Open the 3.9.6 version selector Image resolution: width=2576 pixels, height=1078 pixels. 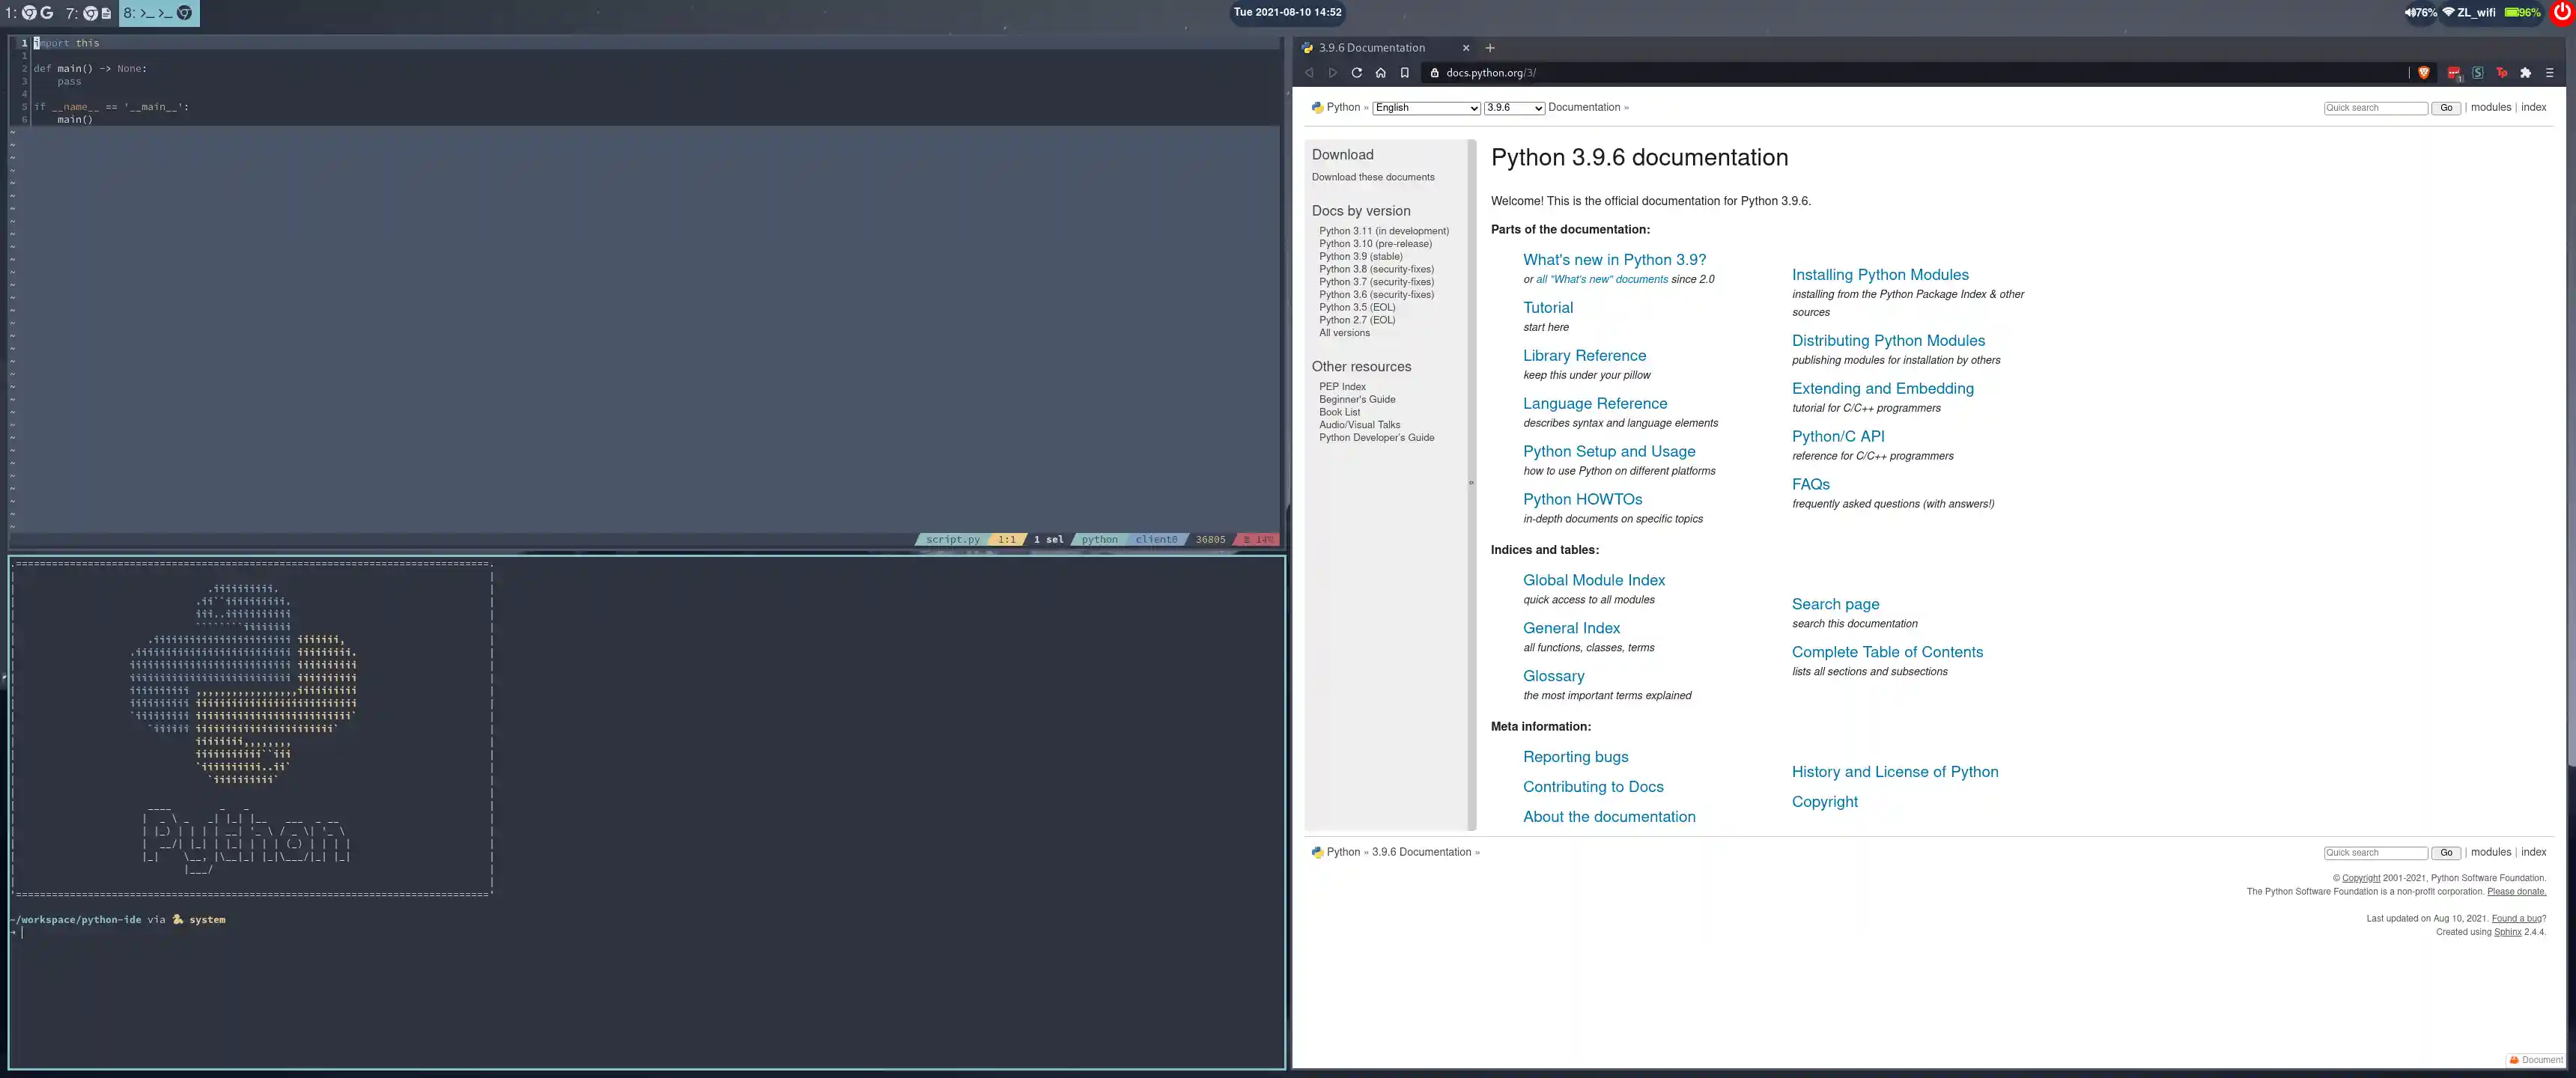point(1513,108)
